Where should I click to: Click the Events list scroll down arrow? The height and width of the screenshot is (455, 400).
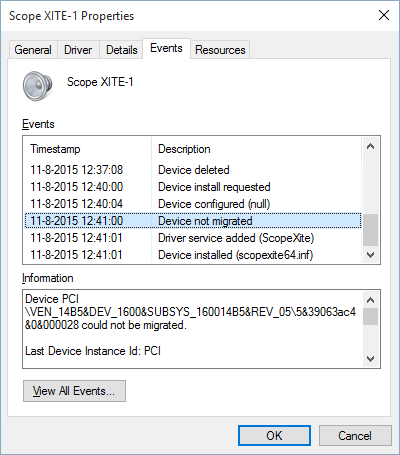tap(370, 255)
